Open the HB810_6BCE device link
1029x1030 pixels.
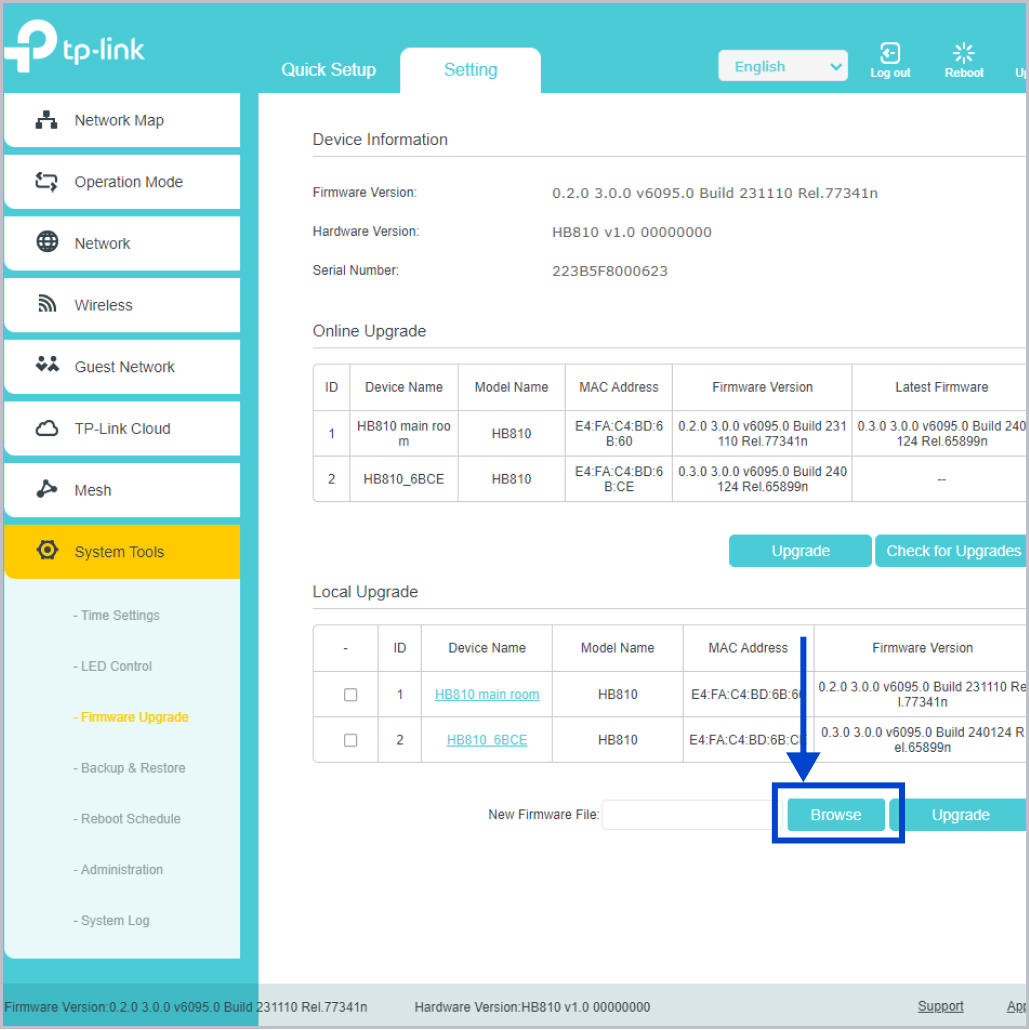pos(487,740)
